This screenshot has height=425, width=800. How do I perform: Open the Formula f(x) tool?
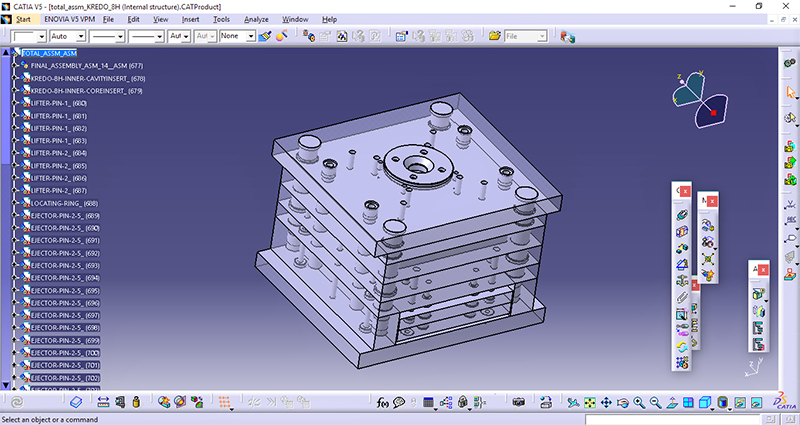(382, 403)
